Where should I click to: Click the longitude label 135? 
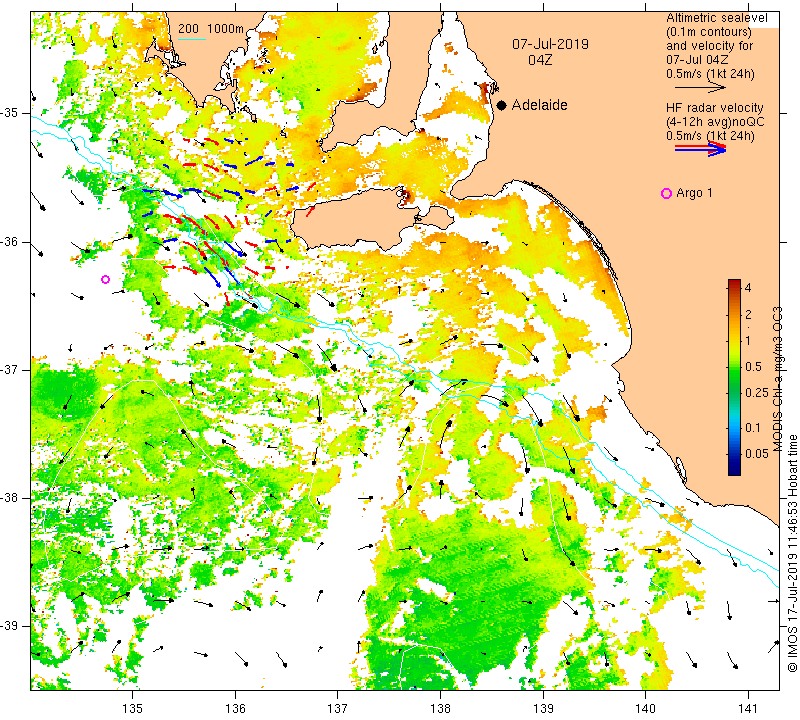[133, 709]
